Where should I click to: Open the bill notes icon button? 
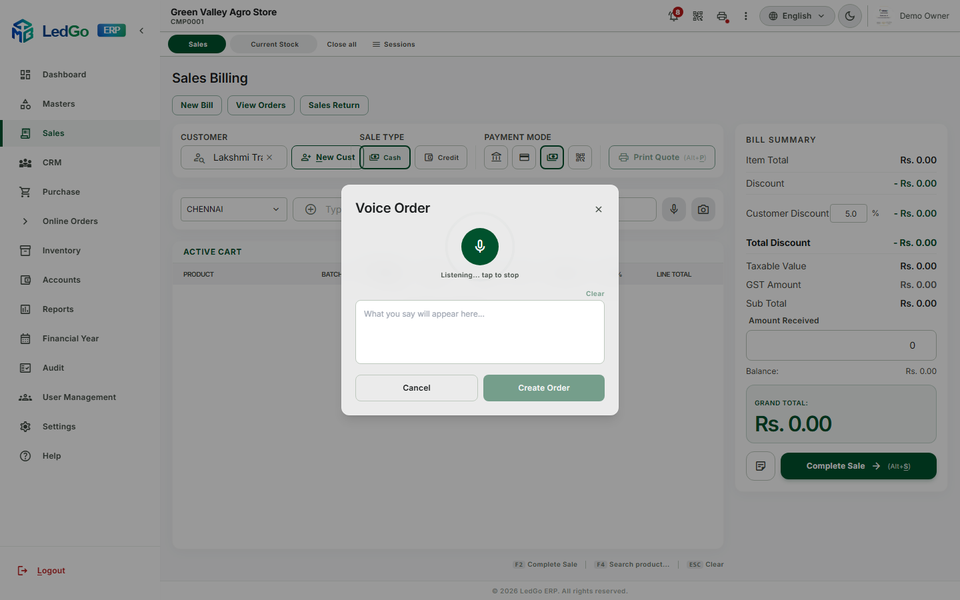760,466
